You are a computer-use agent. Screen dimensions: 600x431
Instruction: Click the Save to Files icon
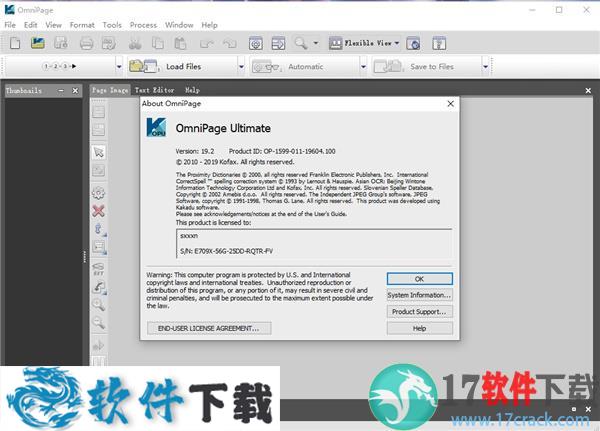tap(388, 66)
